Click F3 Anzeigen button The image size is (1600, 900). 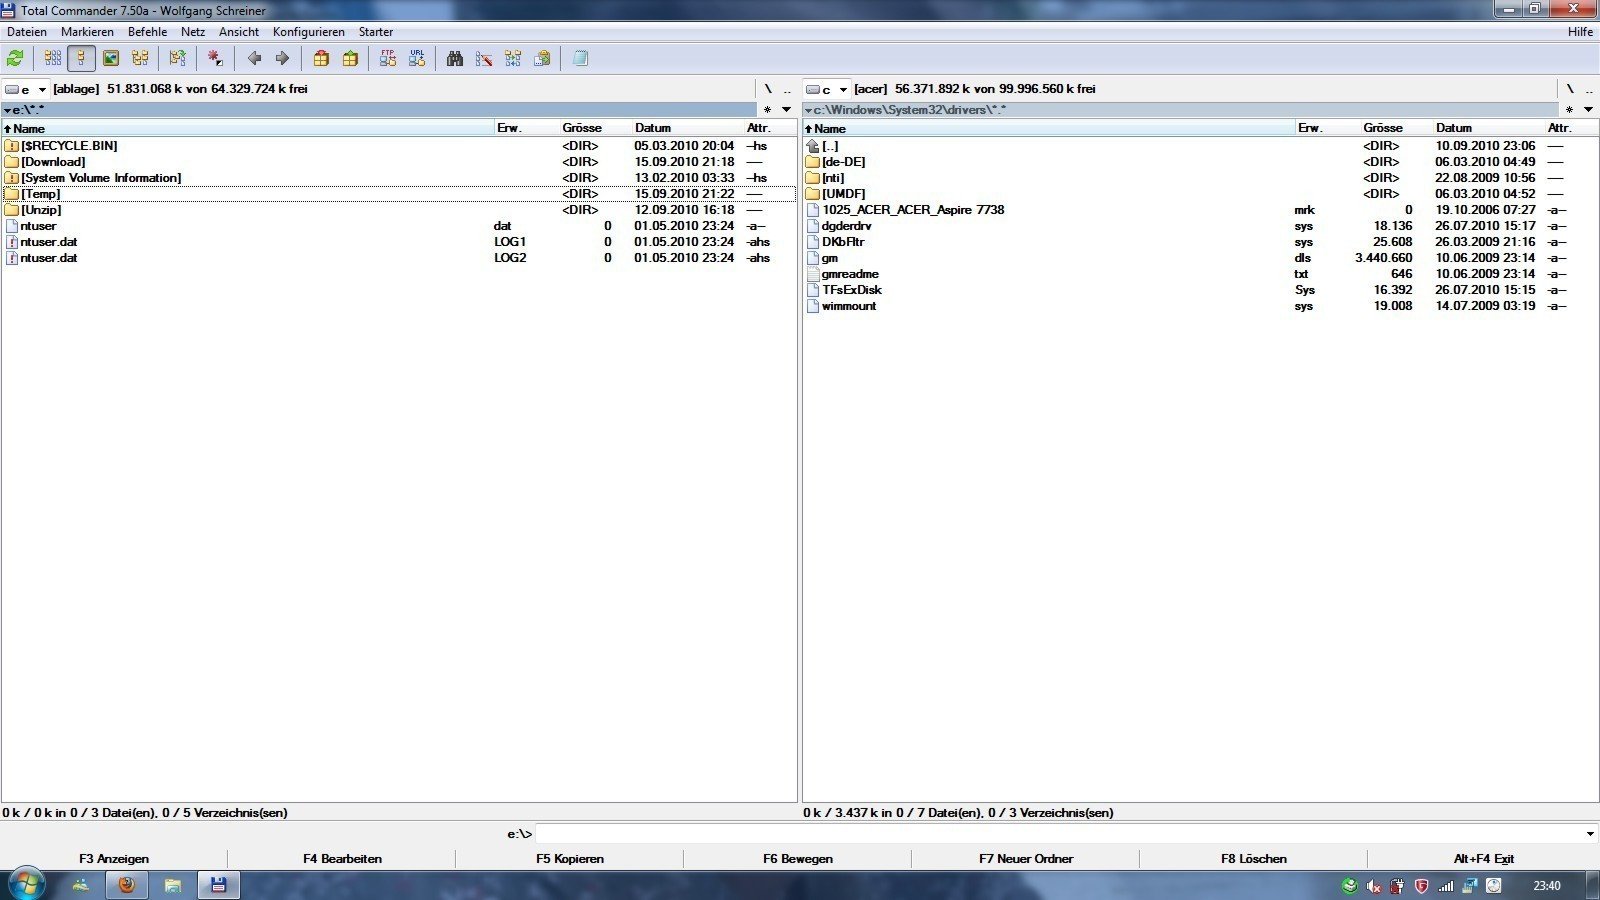coord(114,859)
